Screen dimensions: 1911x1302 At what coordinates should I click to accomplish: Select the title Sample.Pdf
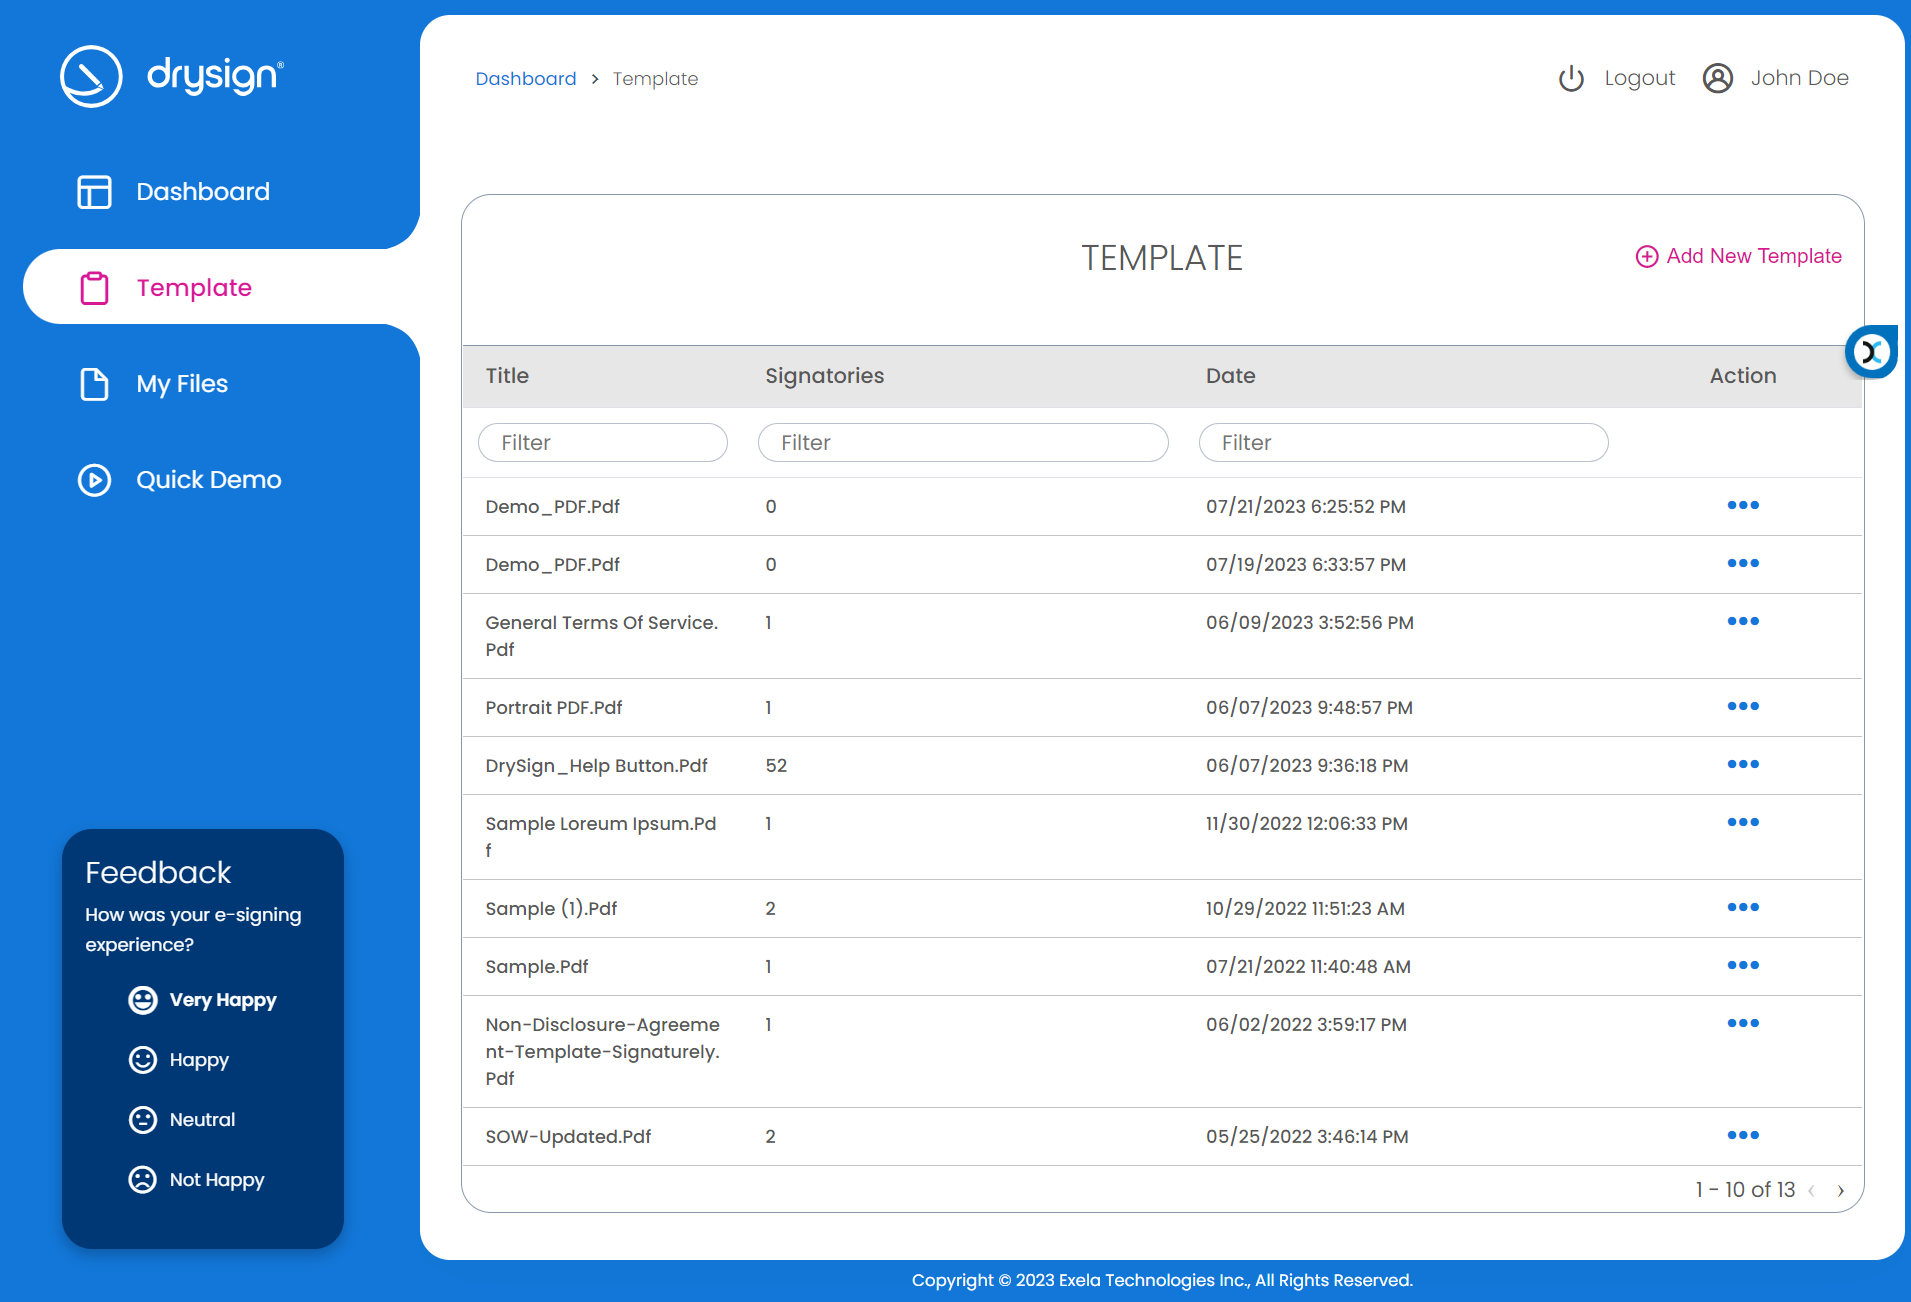(537, 967)
